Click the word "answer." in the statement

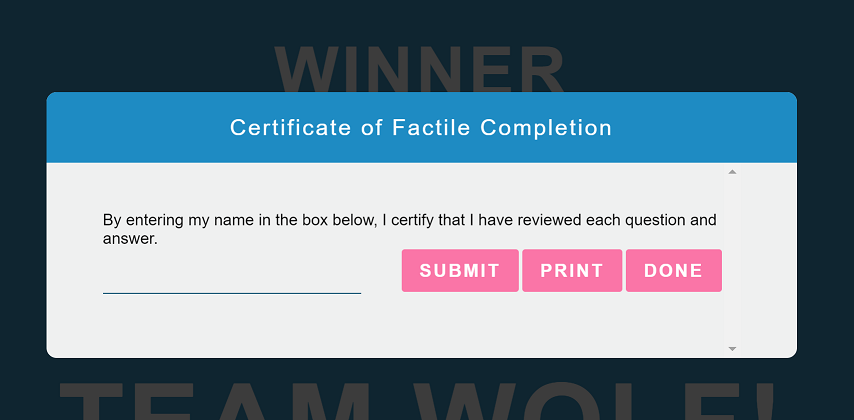click(x=130, y=239)
